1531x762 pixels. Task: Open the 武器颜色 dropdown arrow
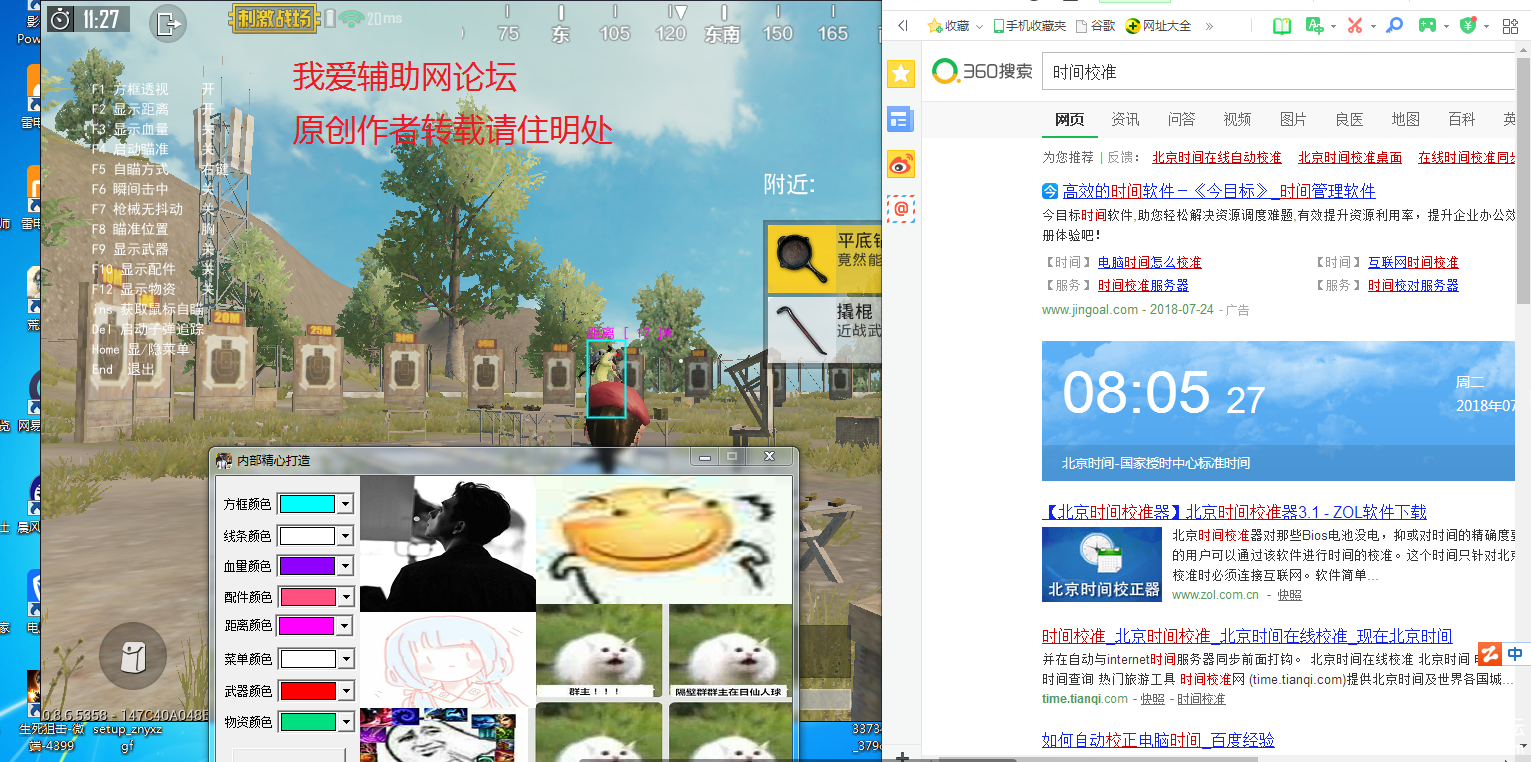tap(346, 691)
